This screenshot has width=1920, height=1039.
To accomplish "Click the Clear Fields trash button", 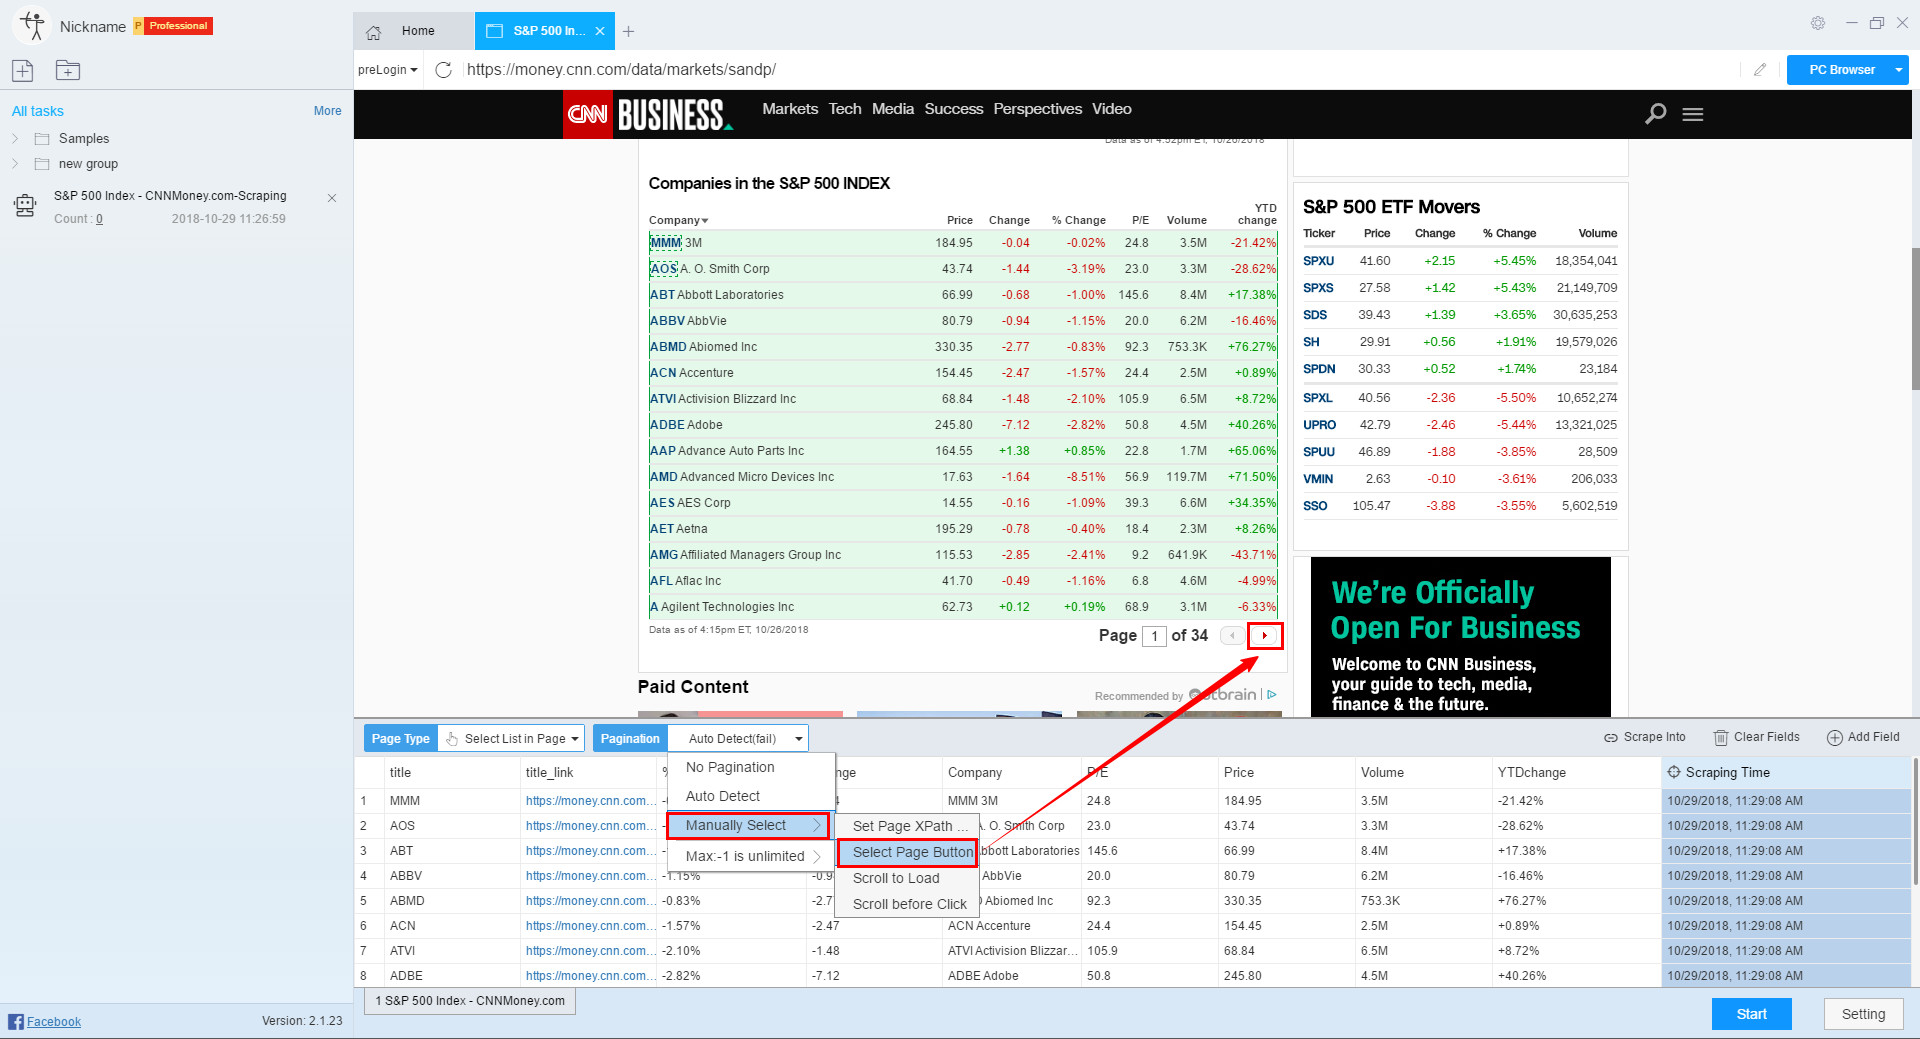I will click(1757, 738).
